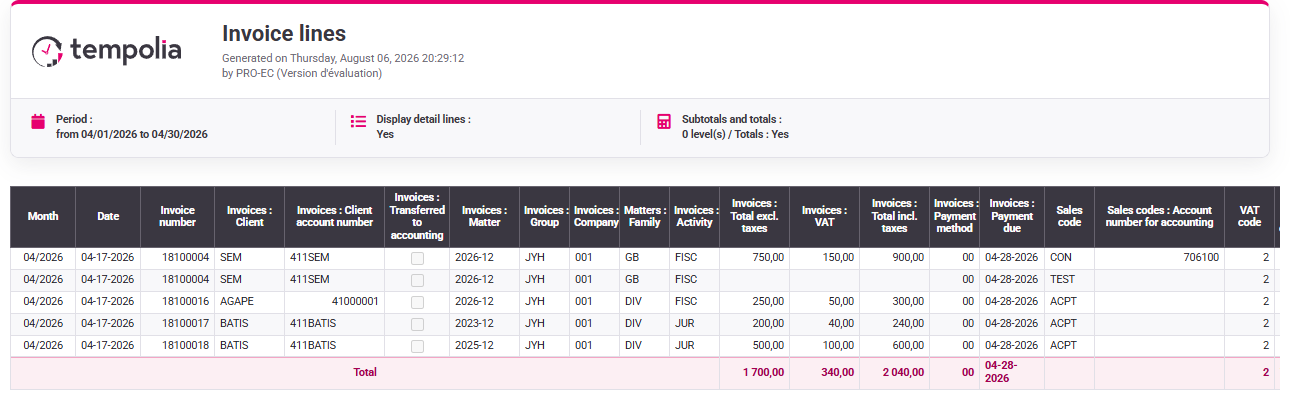This screenshot has width=1290, height=400.
Task: Click the AGAPE client cell
Action: pyautogui.click(x=250, y=302)
